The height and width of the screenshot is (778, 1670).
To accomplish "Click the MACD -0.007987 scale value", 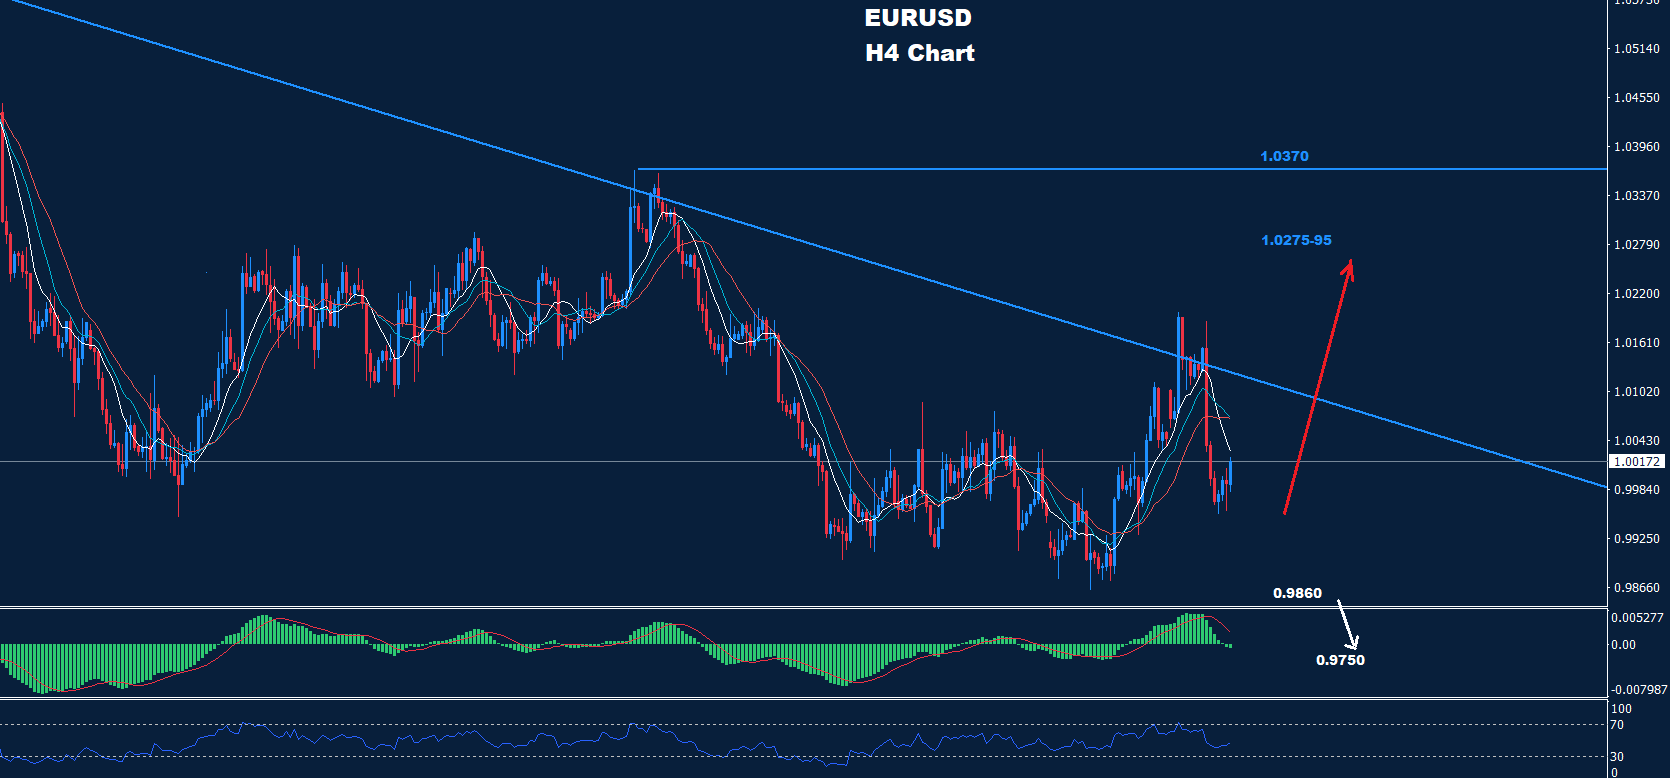I will pos(1639,689).
